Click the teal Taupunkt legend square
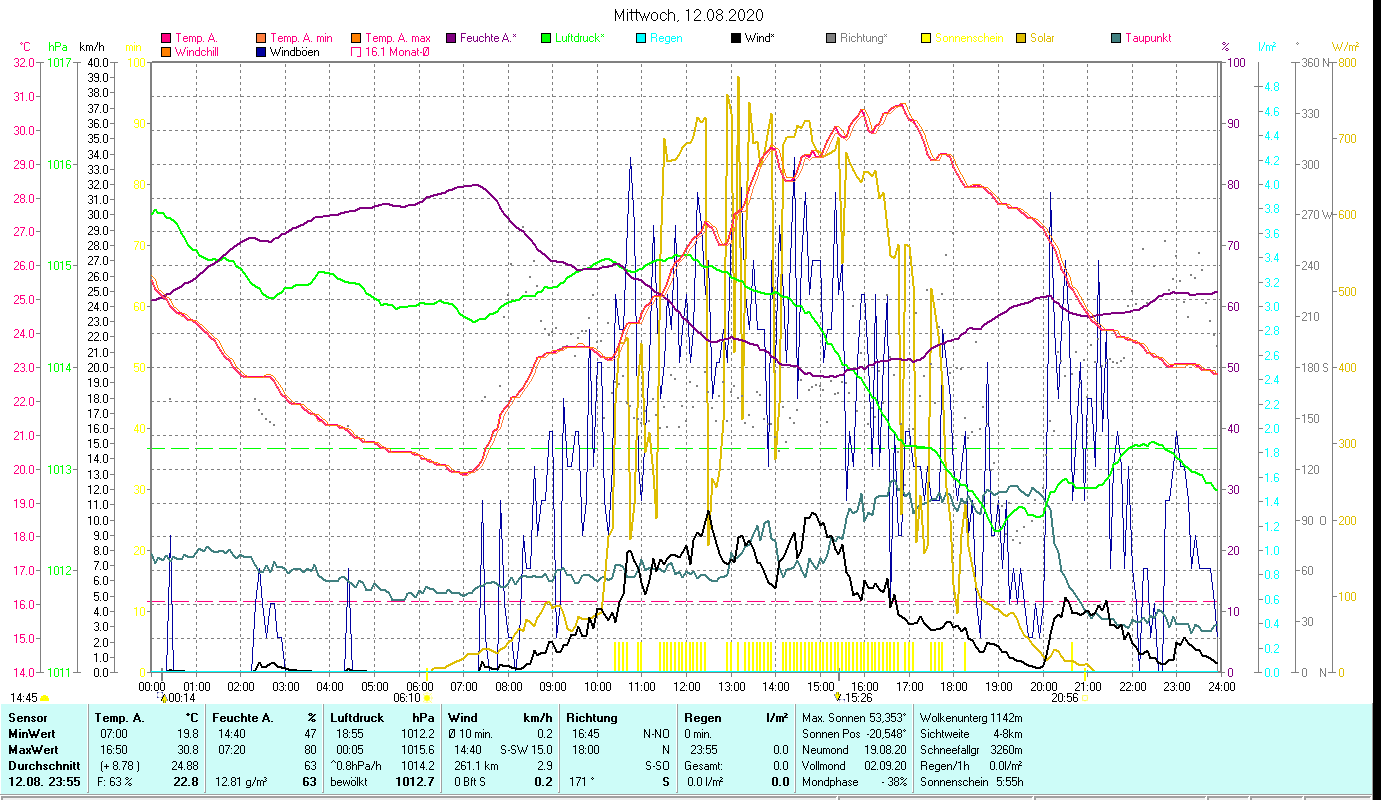Screen dimensions: 1381x800 1115,38
